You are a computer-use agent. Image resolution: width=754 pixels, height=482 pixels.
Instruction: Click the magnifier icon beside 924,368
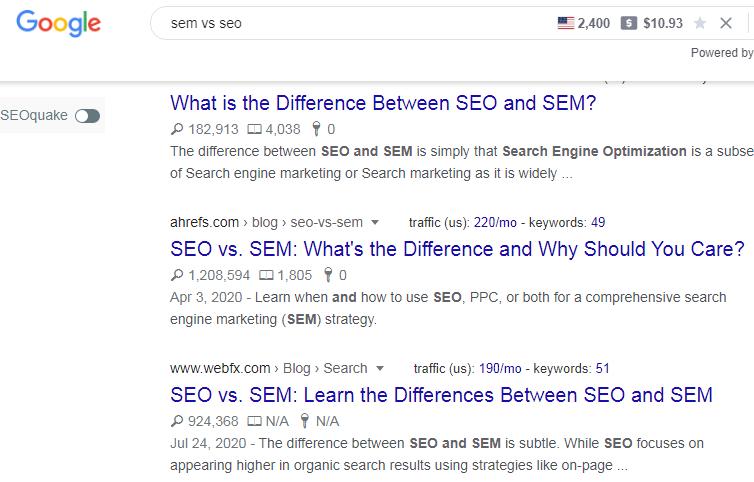(x=178, y=421)
